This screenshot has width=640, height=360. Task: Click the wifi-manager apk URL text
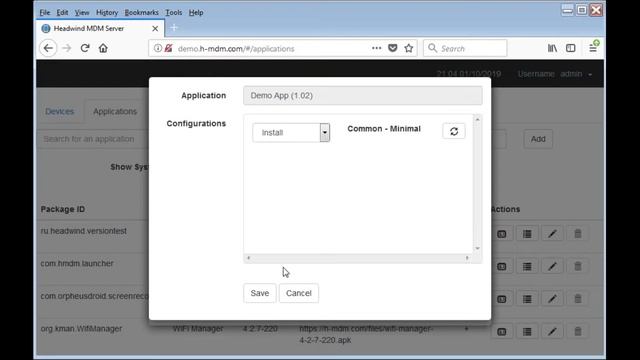(x=366, y=334)
